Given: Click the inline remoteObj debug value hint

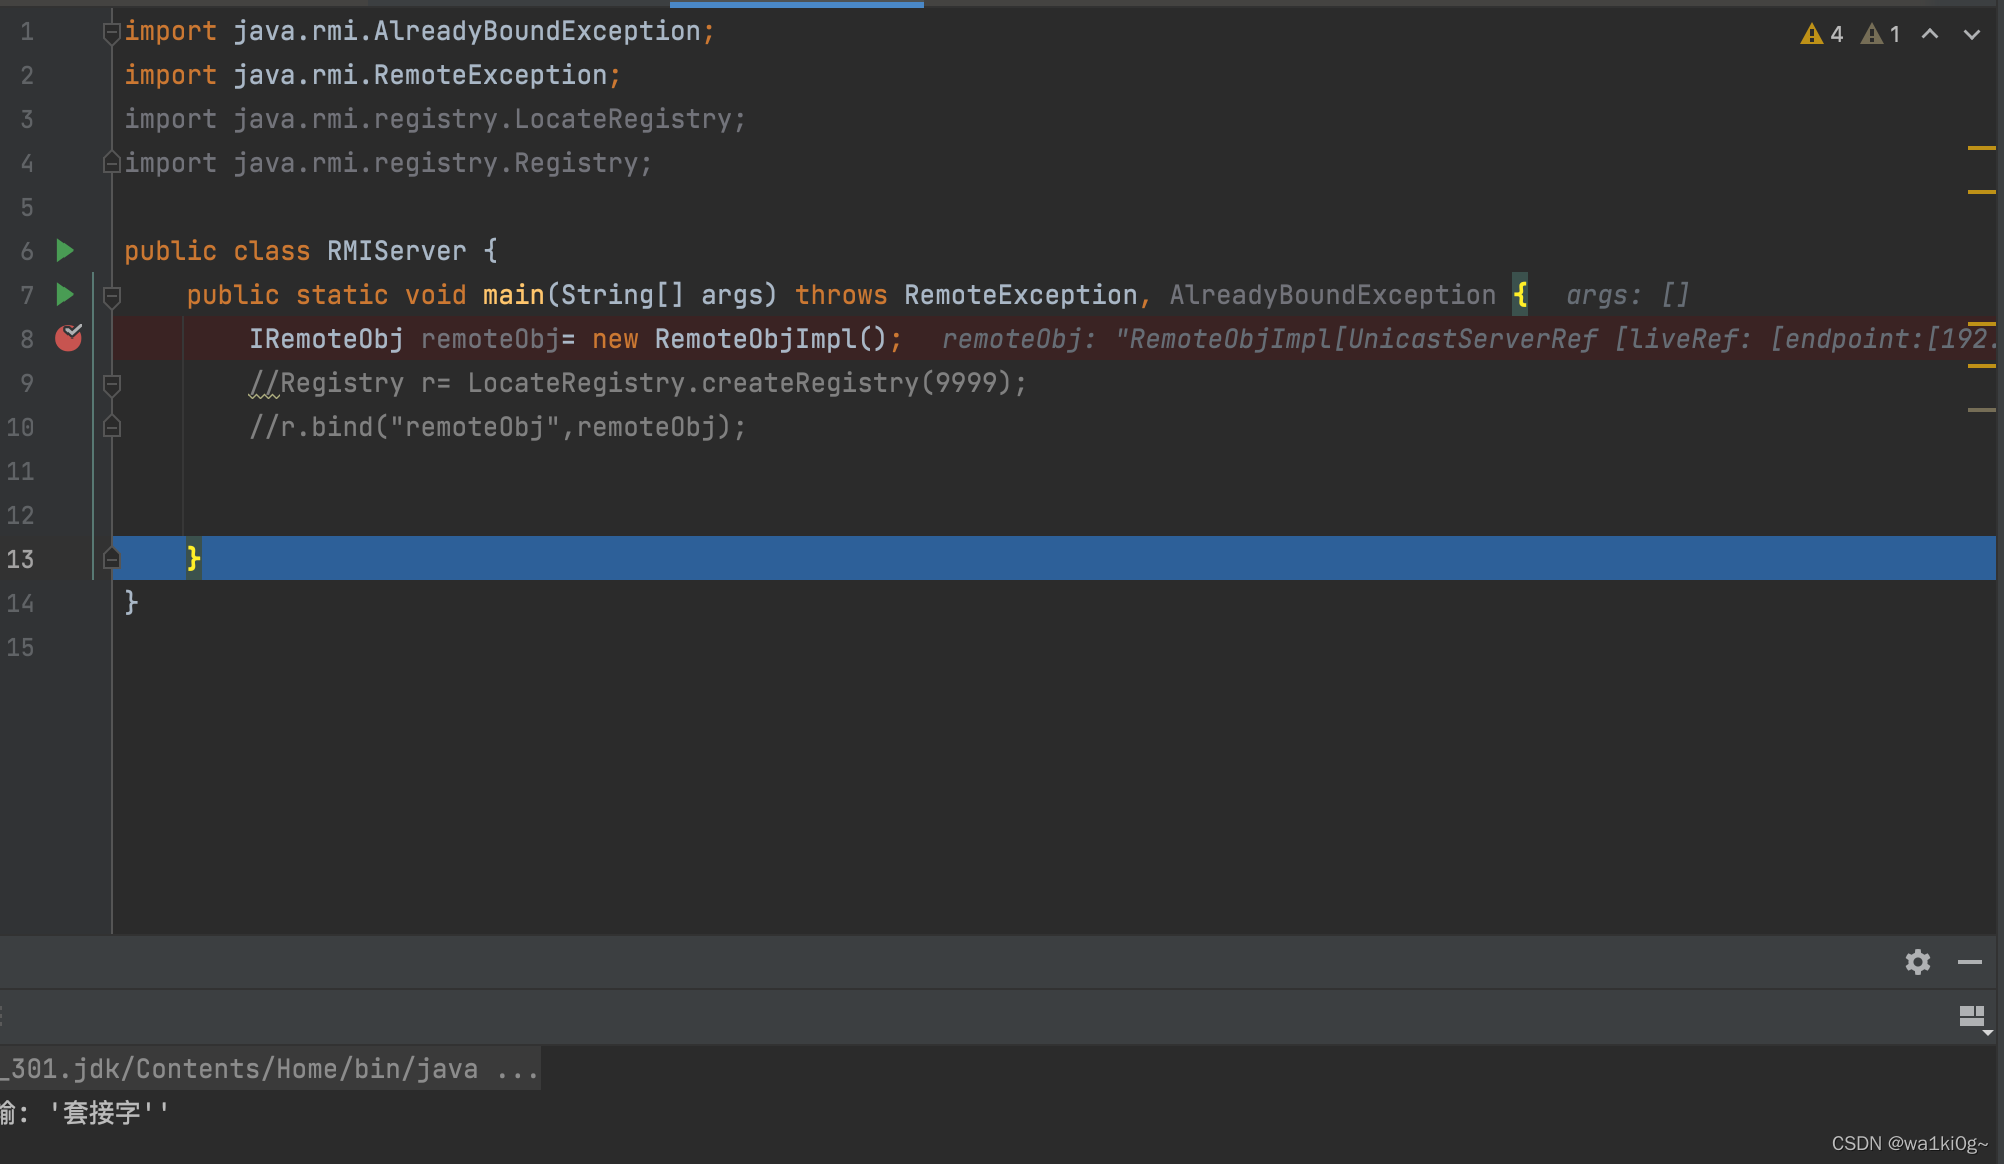Looking at the screenshot, I should pos(1467,339).
